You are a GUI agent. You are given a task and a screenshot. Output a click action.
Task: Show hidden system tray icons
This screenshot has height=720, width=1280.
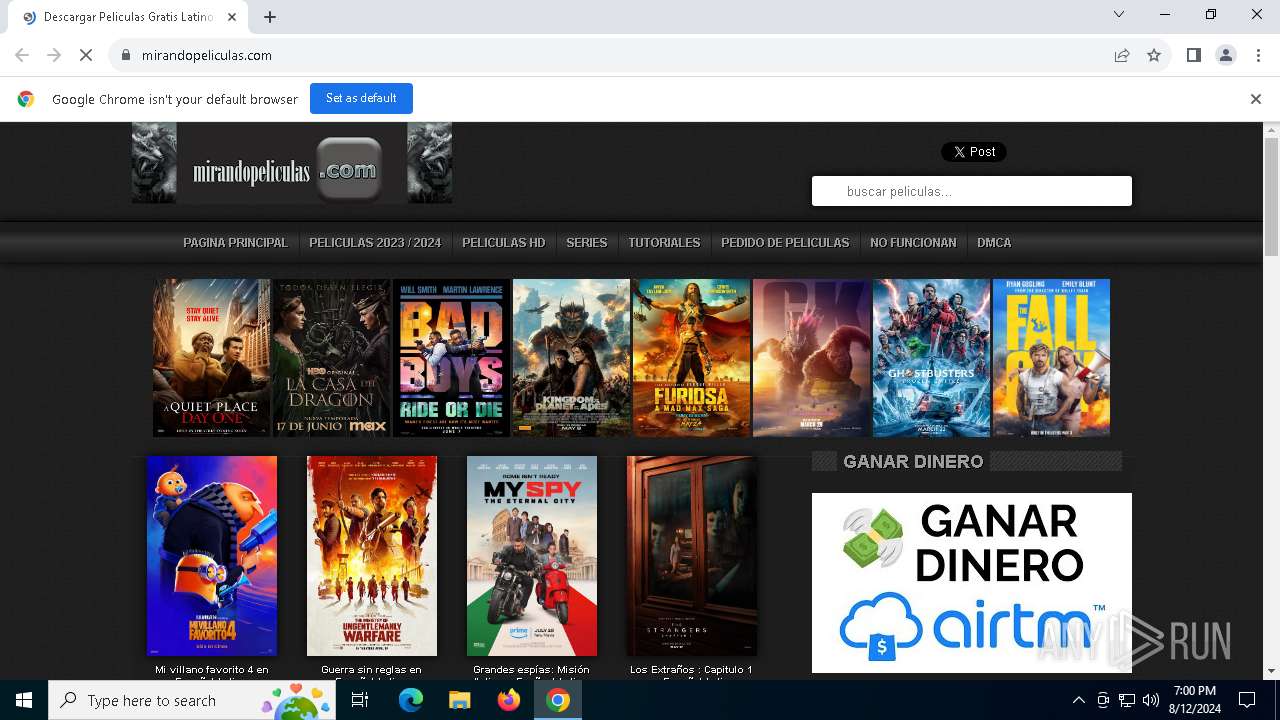coord(1078,700)
